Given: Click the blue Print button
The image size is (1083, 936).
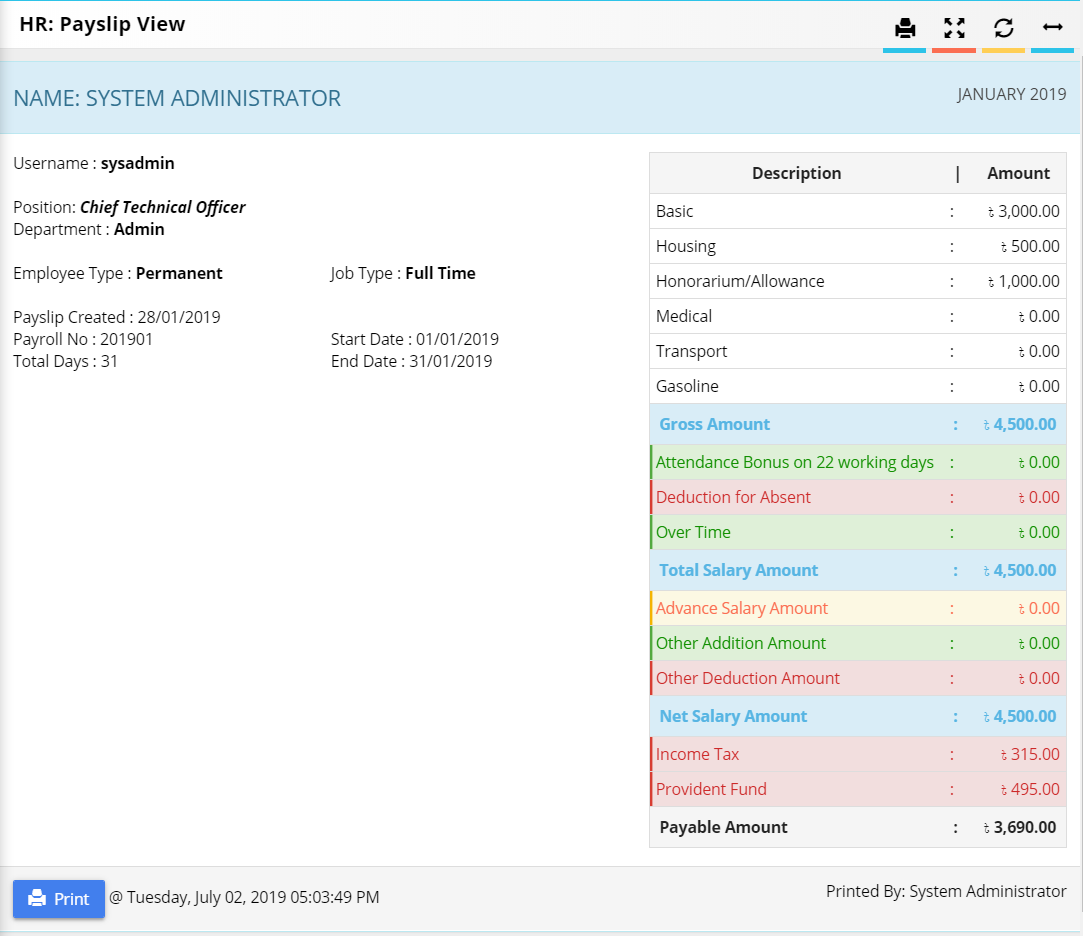Looking at the screenshot, I should click(59, 899).
